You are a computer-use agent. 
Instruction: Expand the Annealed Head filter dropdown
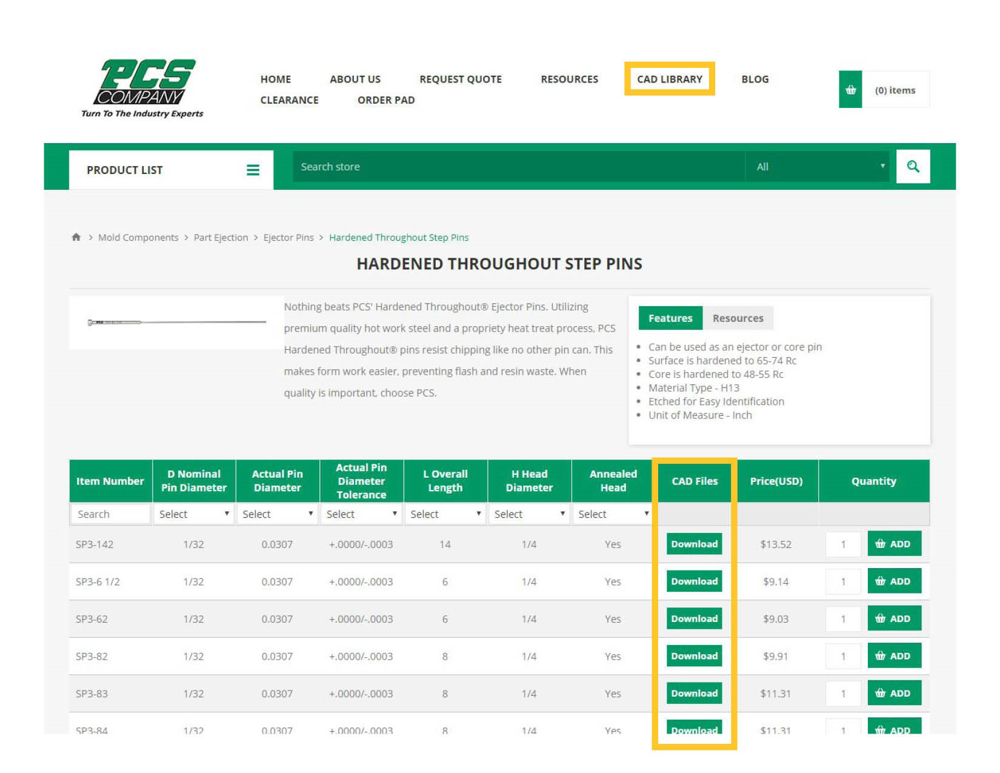[x=613, y=514]
